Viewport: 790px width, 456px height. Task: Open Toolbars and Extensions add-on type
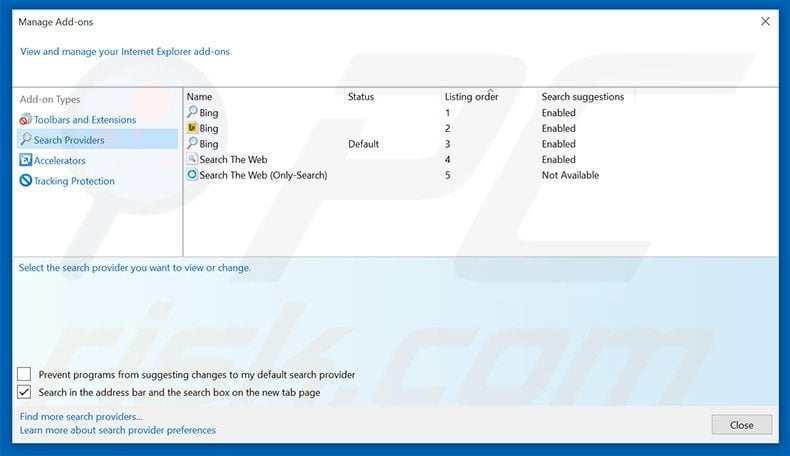pos(85,120)
